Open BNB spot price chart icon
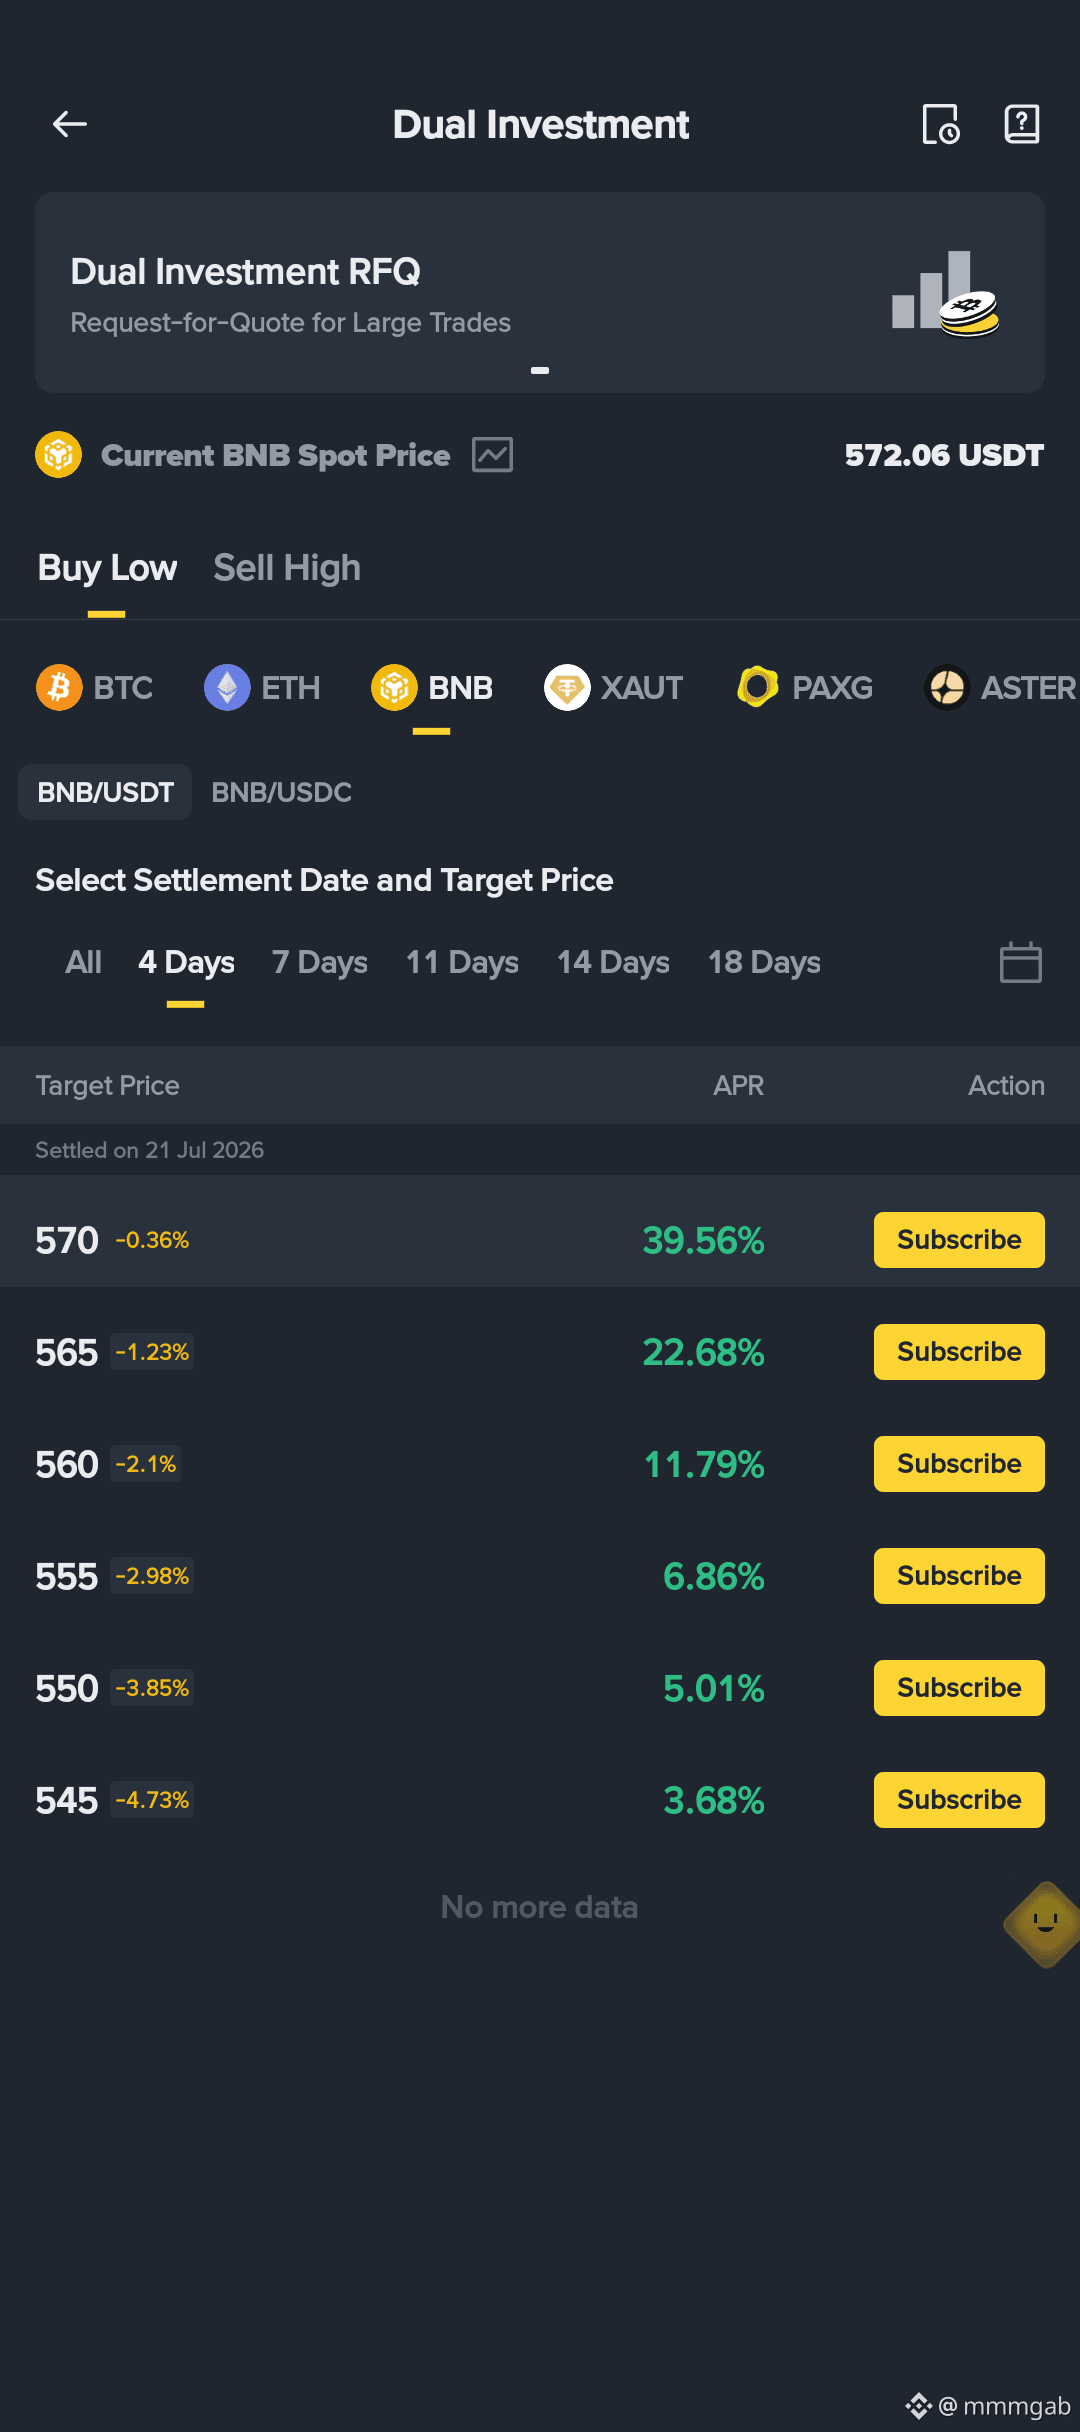This screenshot has height=2432, width=1080. pos(493,455)
